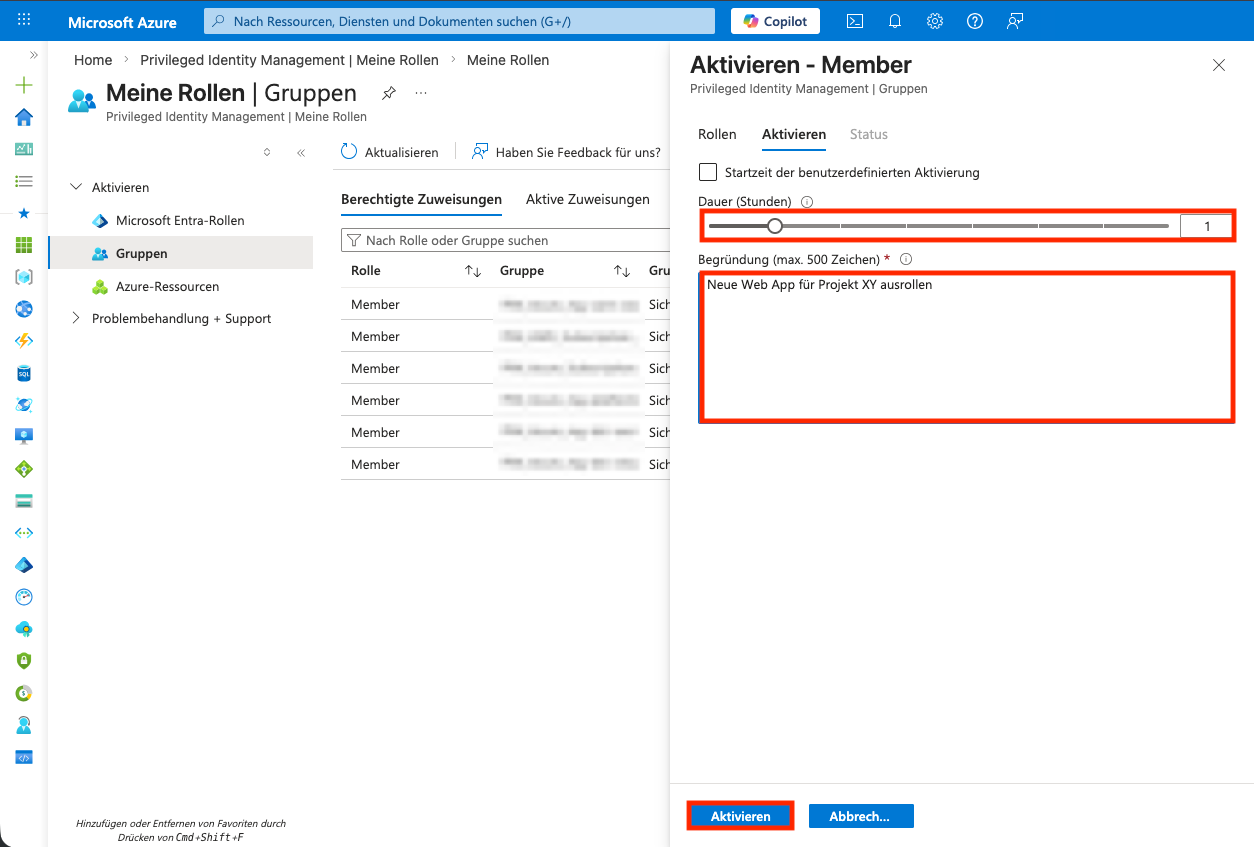Click the Copilot button
The width and height of the screenshot is (1254, 847).
(776, 21)
